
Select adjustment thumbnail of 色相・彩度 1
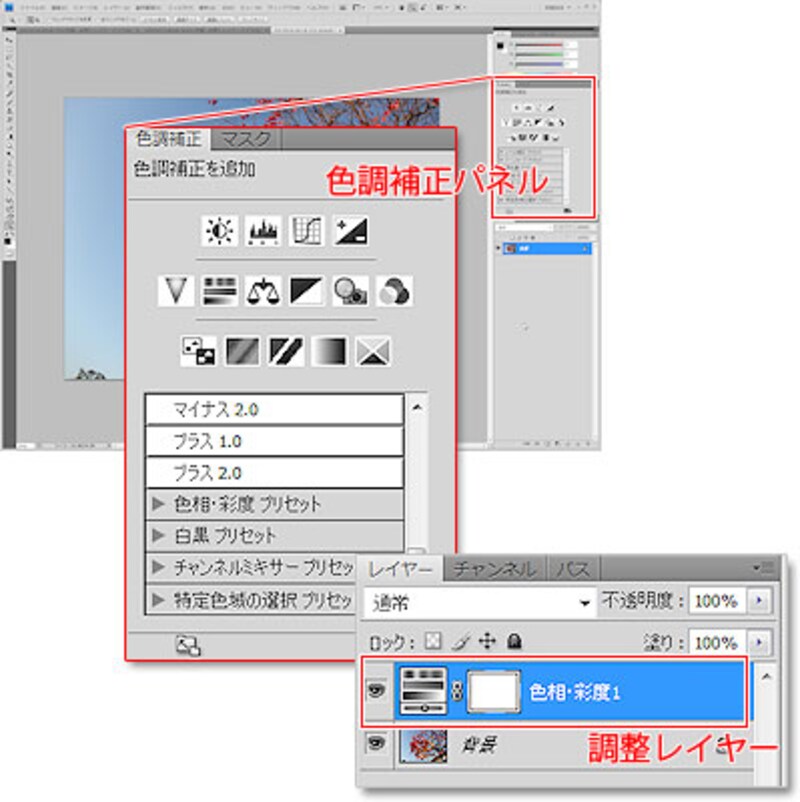[x=423, y=691]
